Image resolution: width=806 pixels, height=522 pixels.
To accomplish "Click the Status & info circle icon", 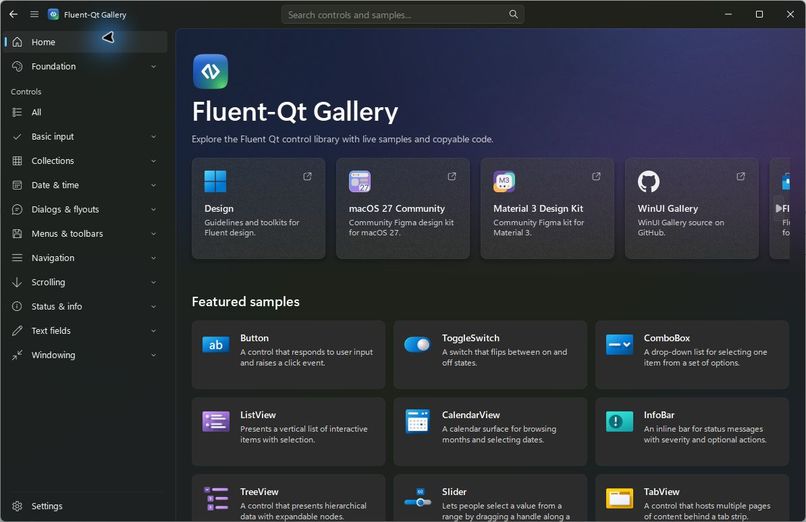I will tap(17, 306).
